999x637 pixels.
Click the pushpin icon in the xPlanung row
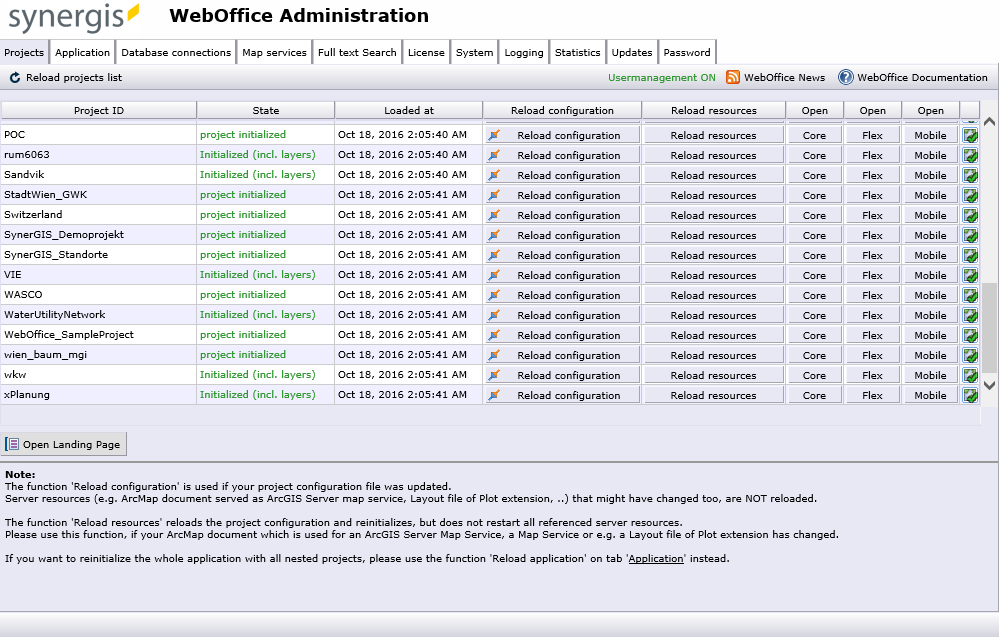tap(493, 394)
